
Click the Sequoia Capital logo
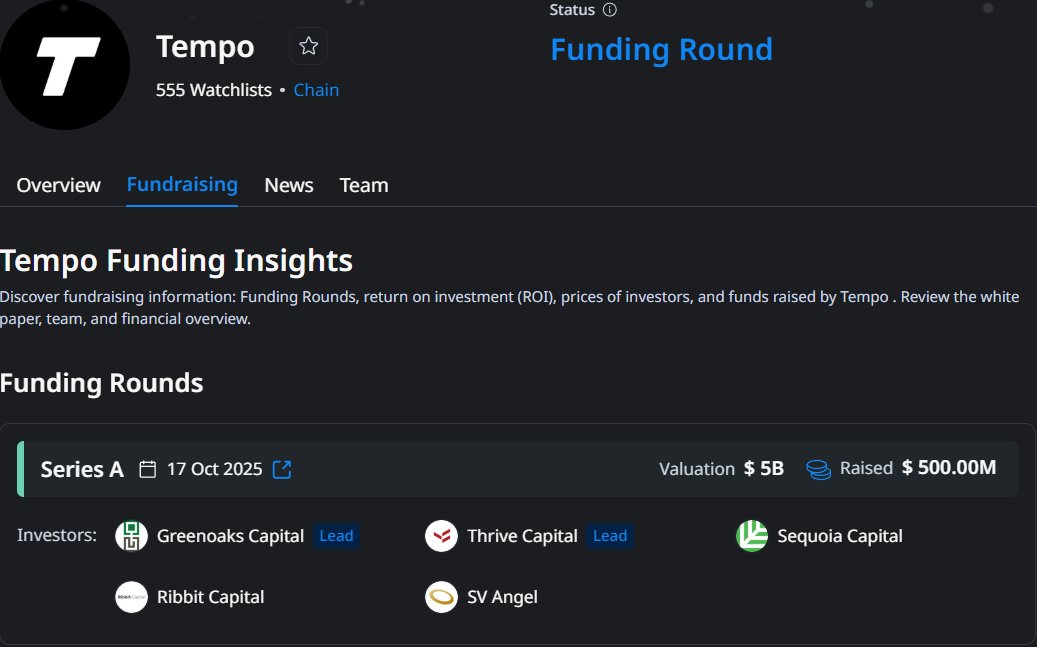[752, 536]
